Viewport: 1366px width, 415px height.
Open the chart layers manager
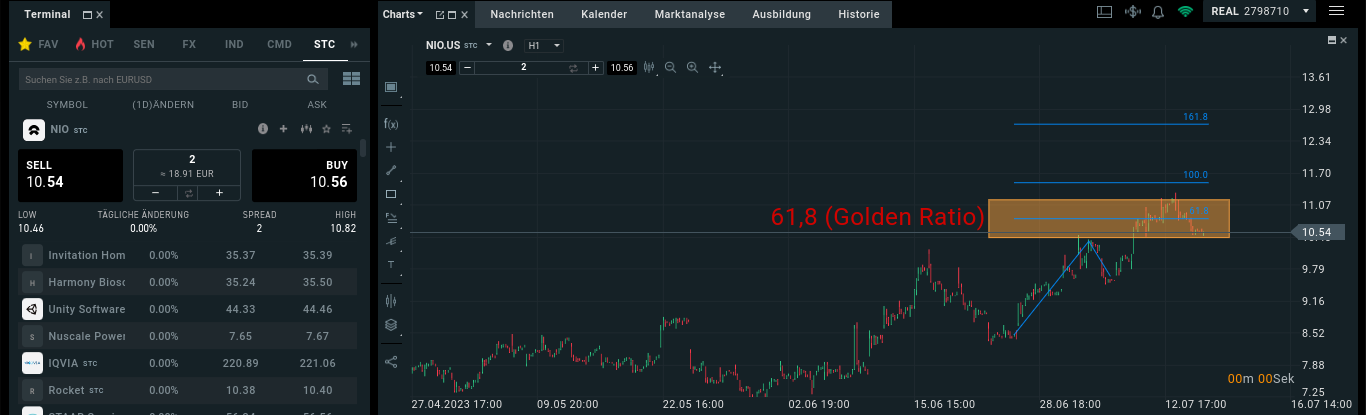pyautogui.click(x=391, y=324)
